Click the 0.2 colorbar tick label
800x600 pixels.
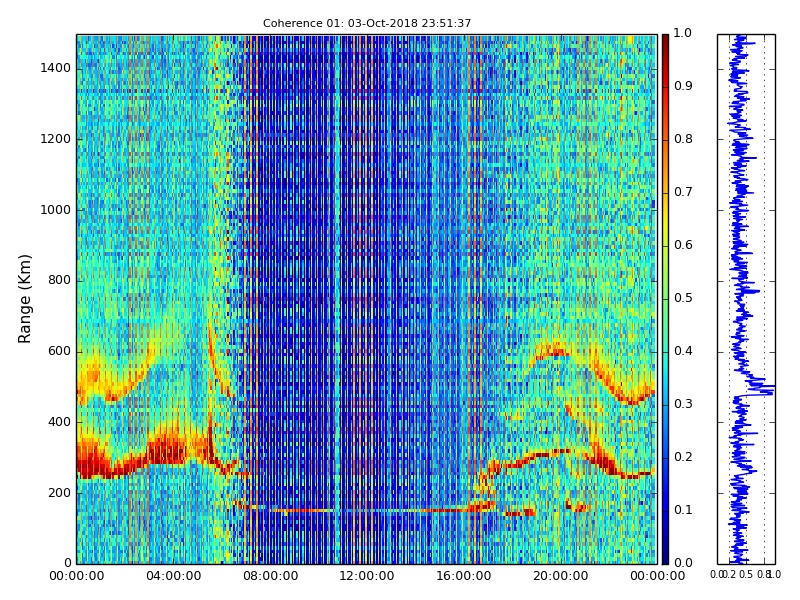tap(683, 458)
